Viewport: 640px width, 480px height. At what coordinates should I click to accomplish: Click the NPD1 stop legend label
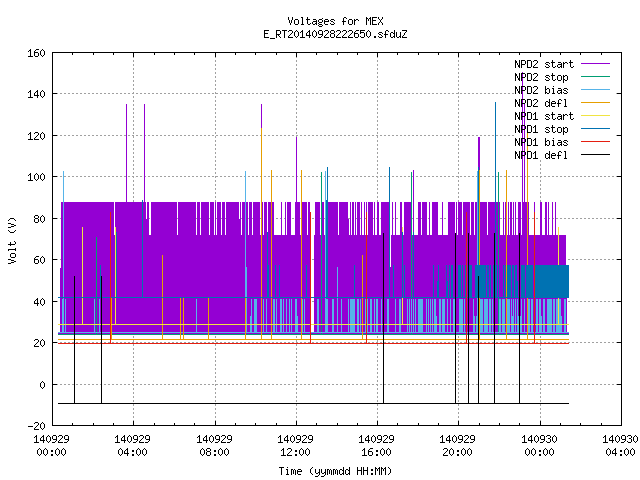[541, 129]
